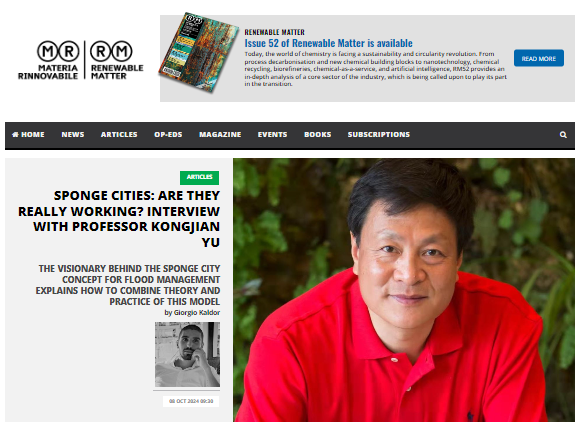Click the author name Giorgio Kaldor
This screenshot has width=580, height=427.
[x=197, y=313]
